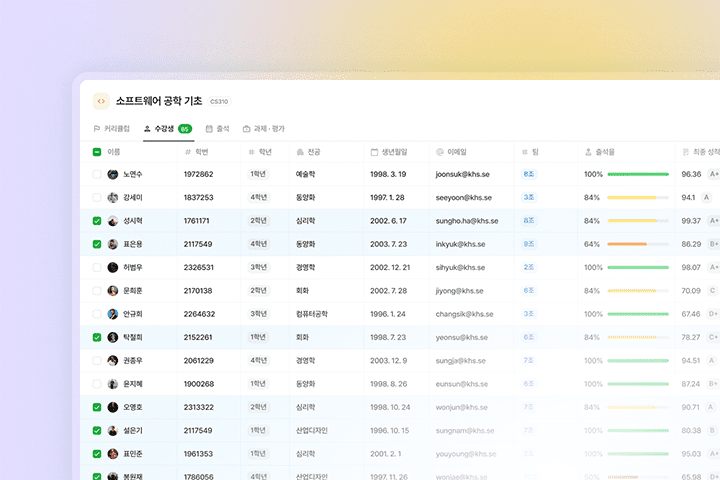Screen dimensions: 720x480
Task: Switch to the 과제·평가 tab
Action: [264, 129]
